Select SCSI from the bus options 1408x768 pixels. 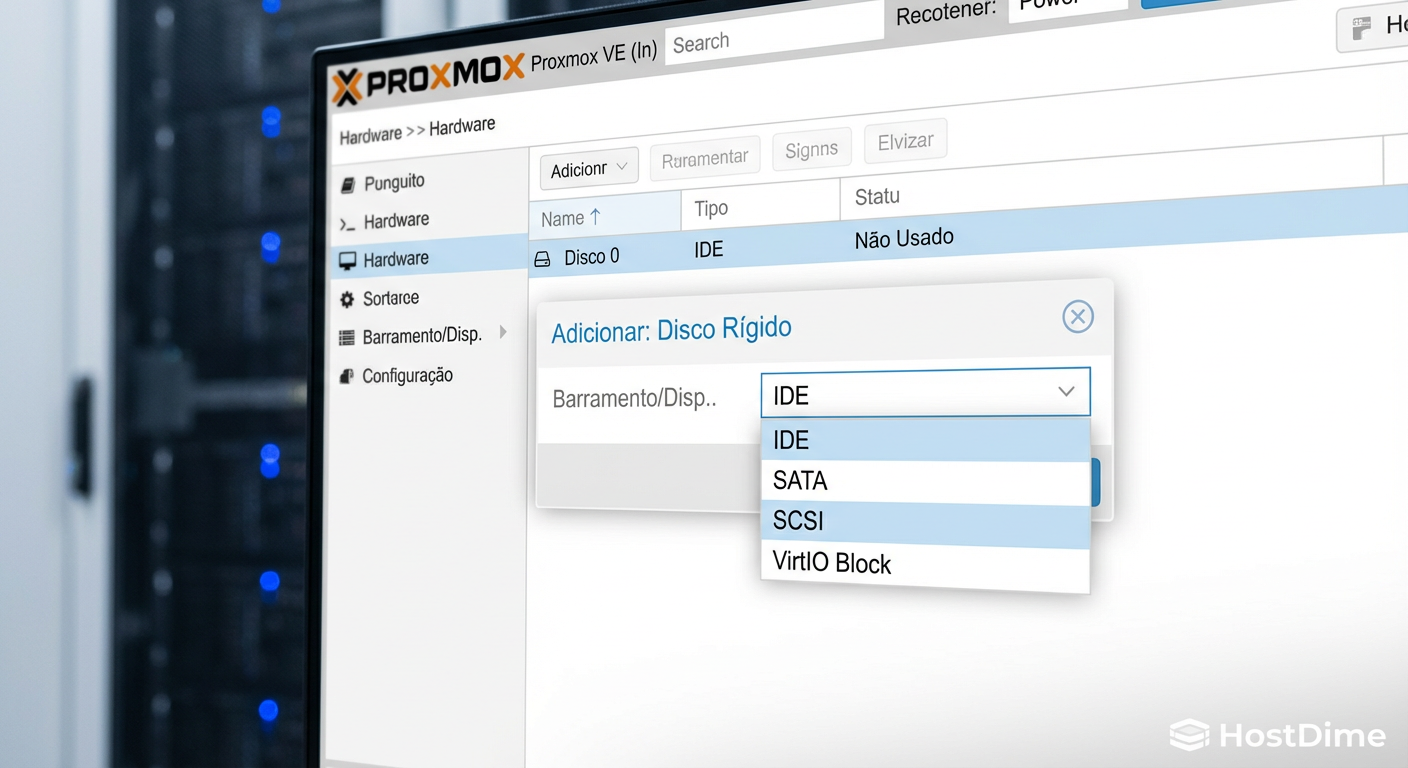(797, 520)
